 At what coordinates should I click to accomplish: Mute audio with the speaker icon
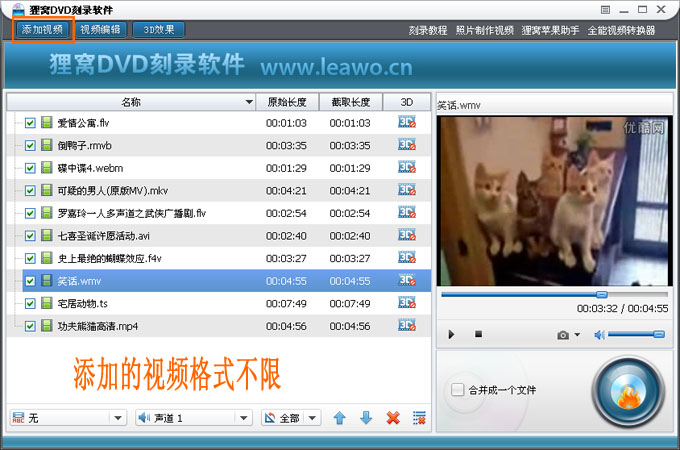599,335
